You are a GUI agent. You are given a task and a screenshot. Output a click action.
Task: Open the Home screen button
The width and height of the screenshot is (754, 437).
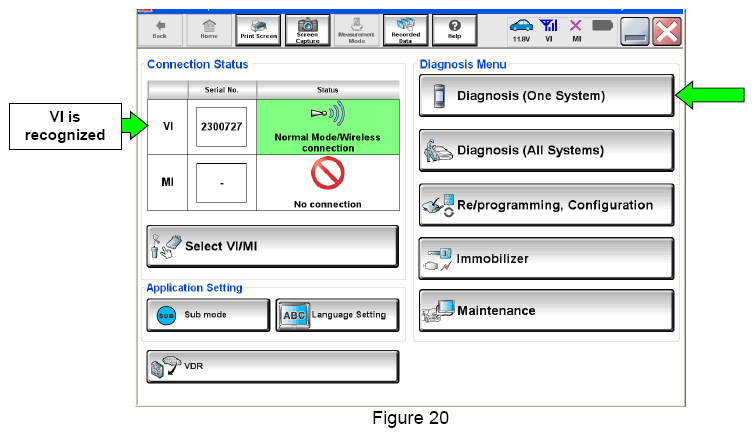pos(209,30)
